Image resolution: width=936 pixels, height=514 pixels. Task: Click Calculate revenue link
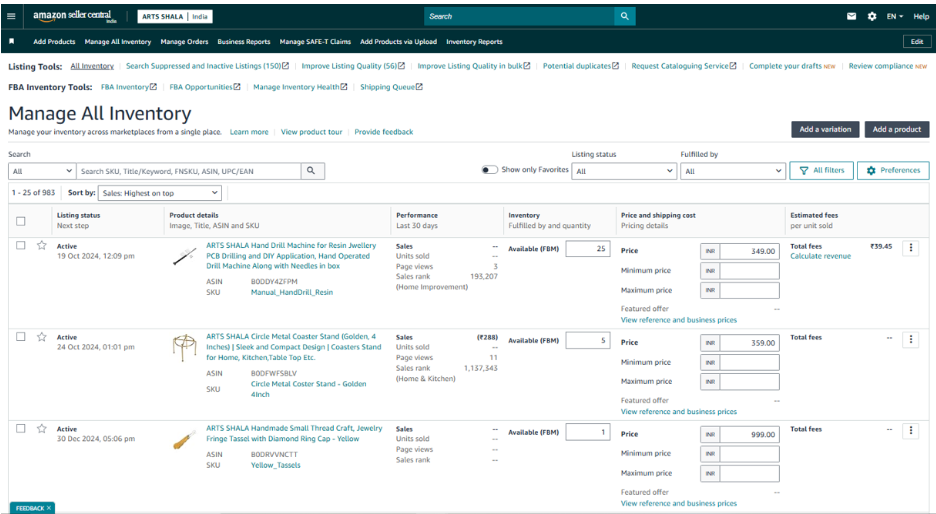(820, 256)
